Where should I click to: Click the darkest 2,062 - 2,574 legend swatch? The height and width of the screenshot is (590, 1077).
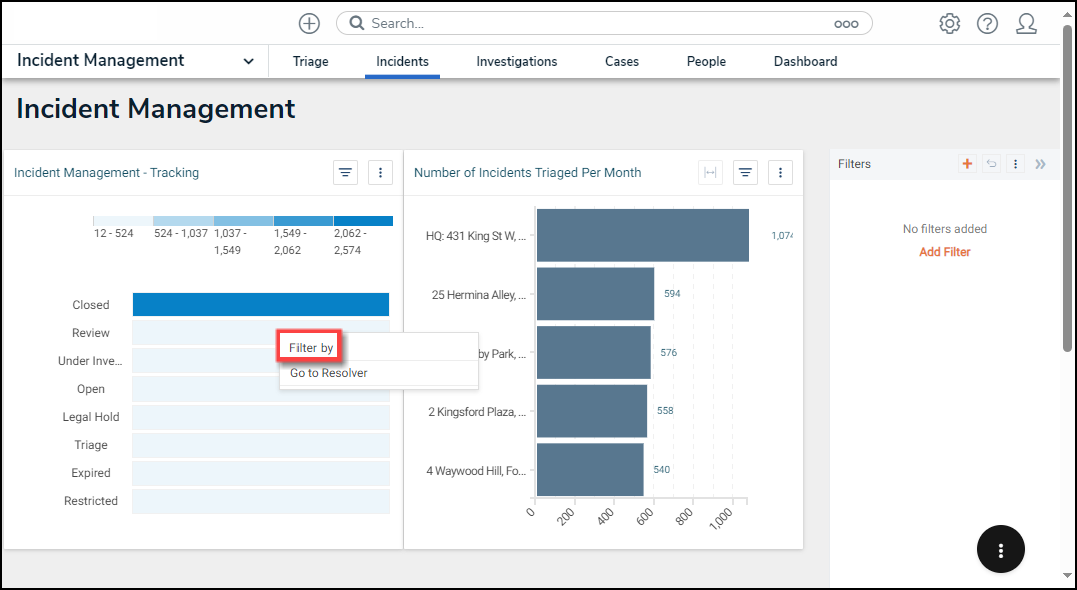(363, 220)
